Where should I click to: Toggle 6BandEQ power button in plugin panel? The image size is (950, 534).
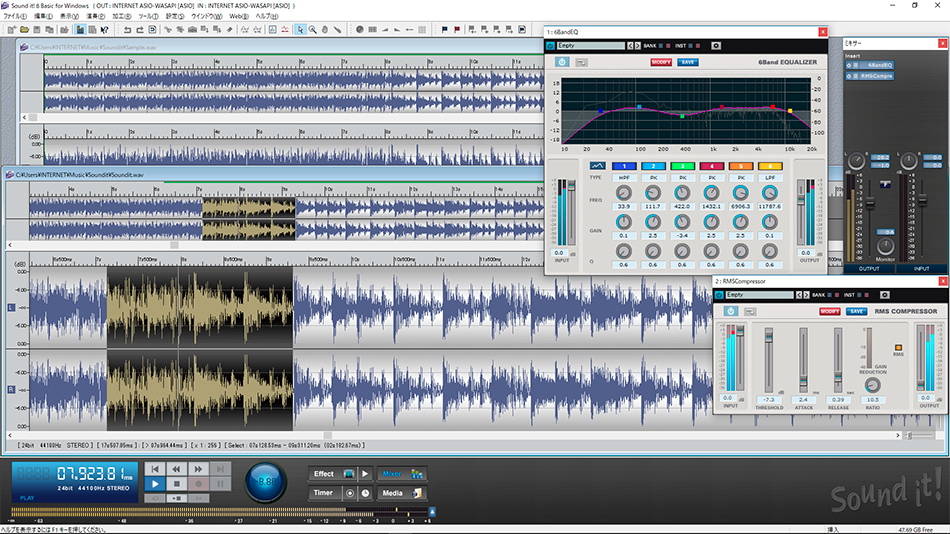point(562,62)
